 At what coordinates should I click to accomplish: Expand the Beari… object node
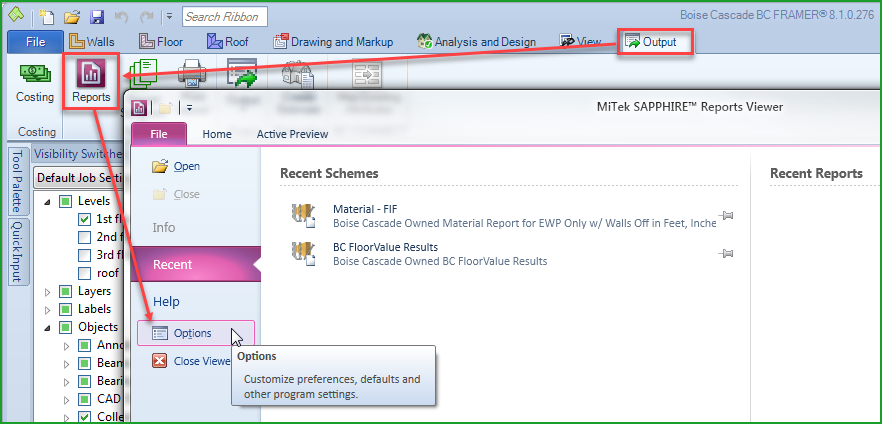pos(65,381)
